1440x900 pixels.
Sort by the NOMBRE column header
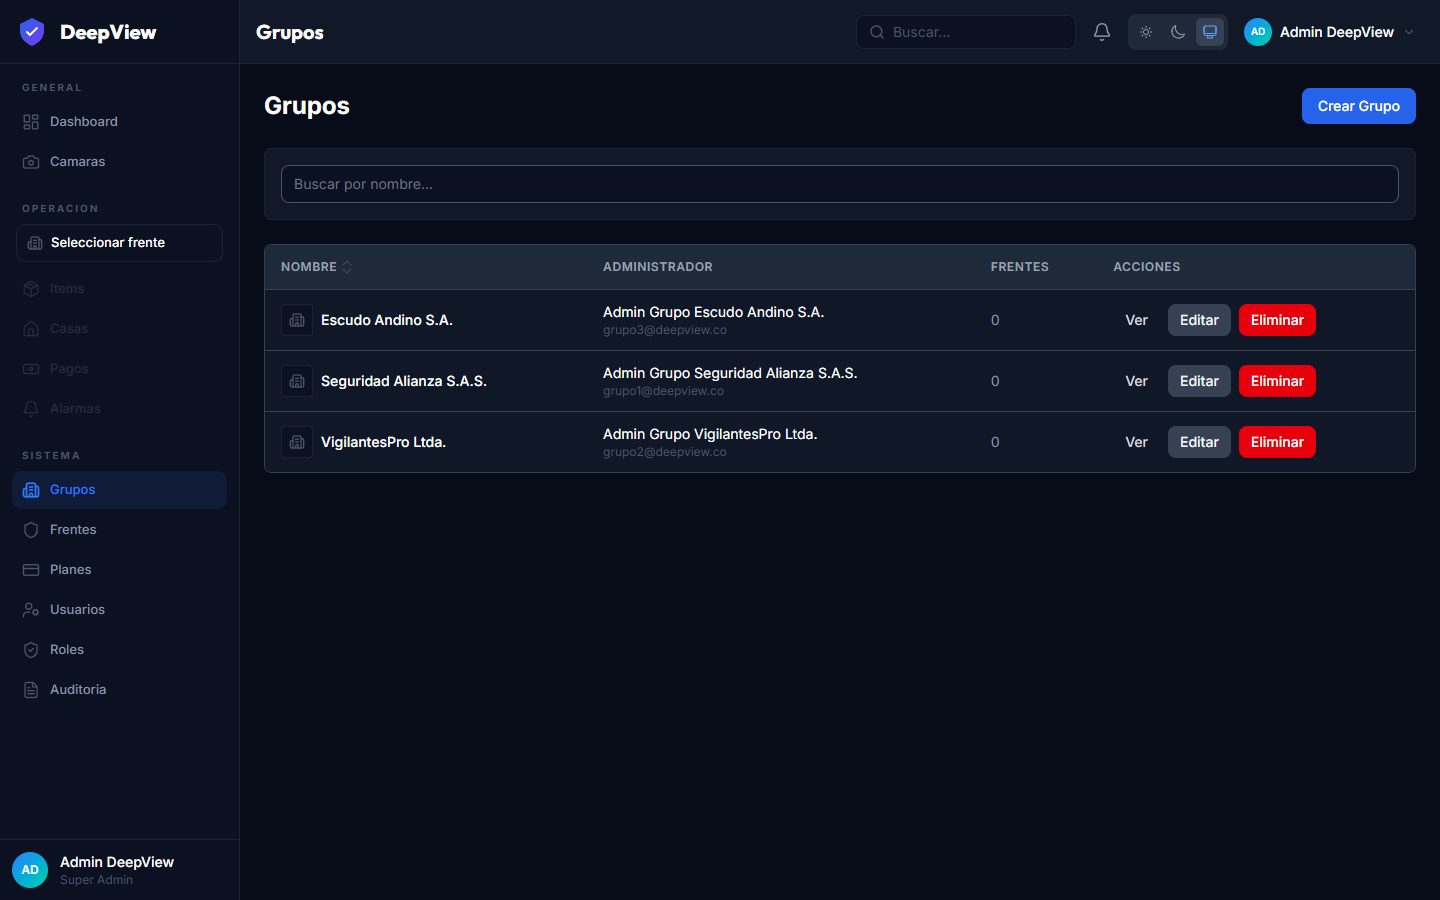[x=316, y=267]
